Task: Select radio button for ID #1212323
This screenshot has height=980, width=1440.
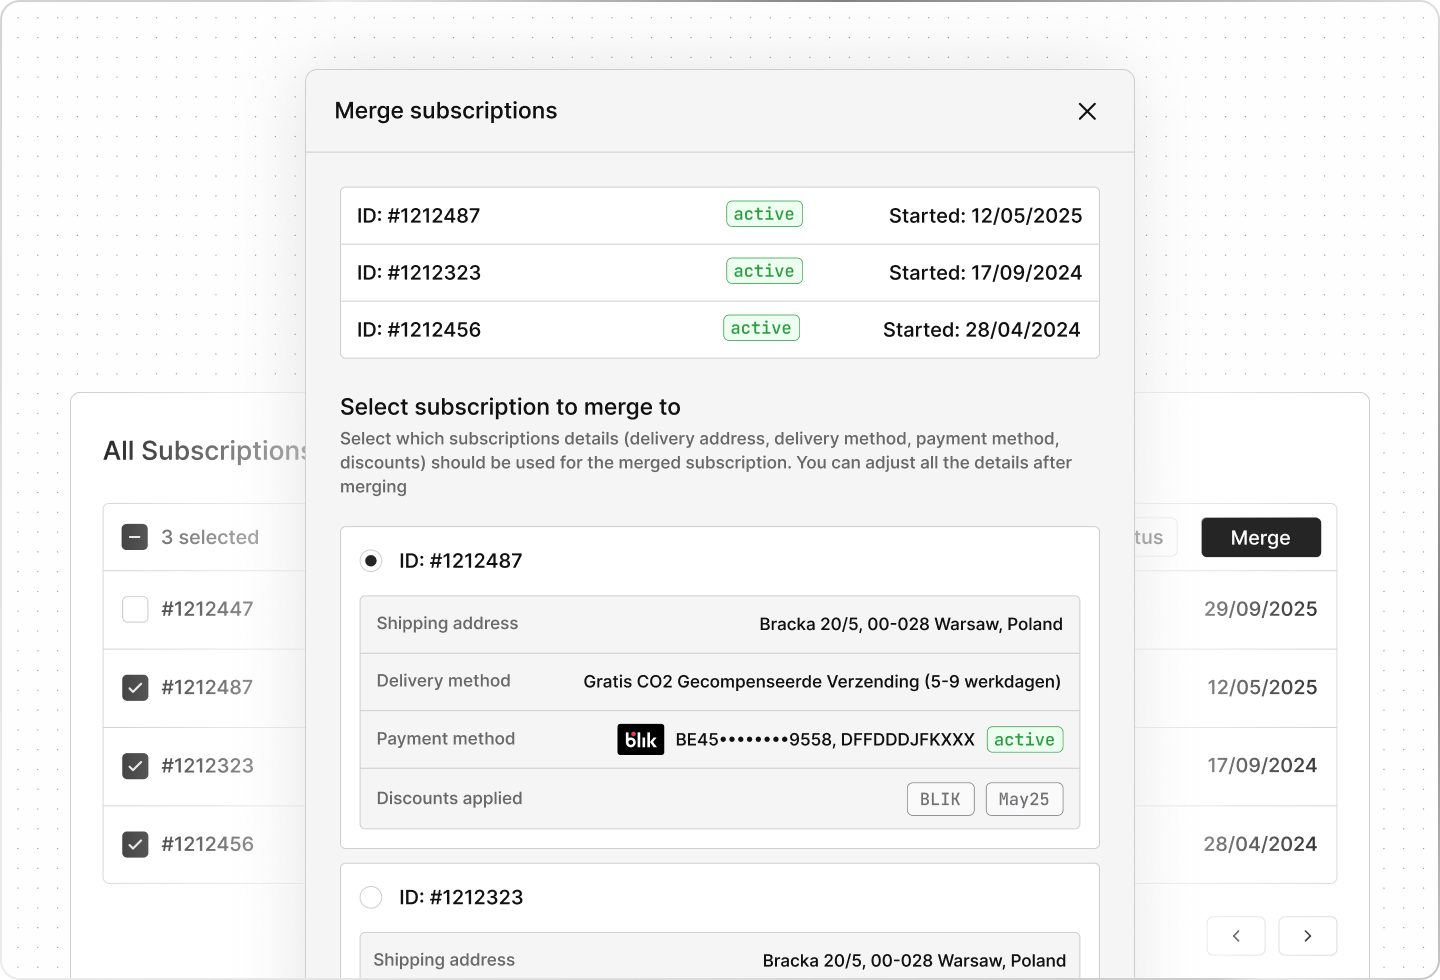Action: (371, 897)
